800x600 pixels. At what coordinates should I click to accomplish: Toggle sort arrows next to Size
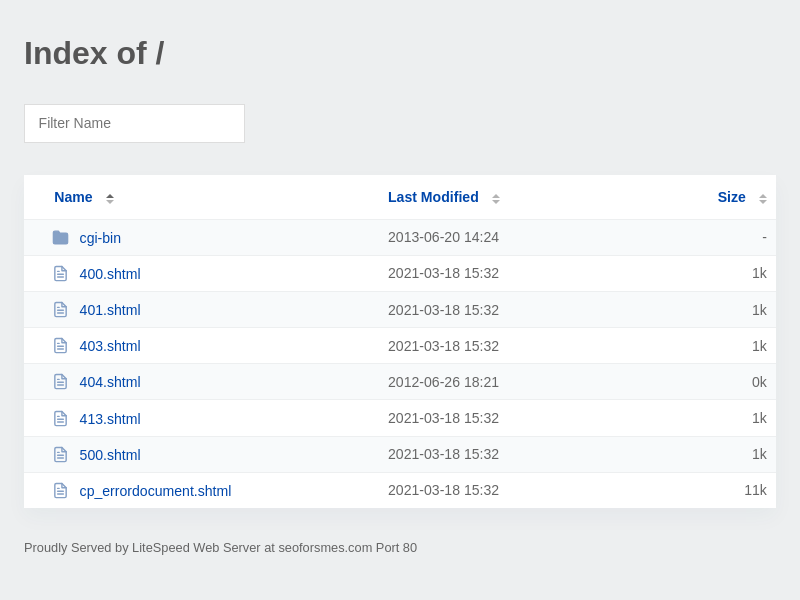[763, 198]
